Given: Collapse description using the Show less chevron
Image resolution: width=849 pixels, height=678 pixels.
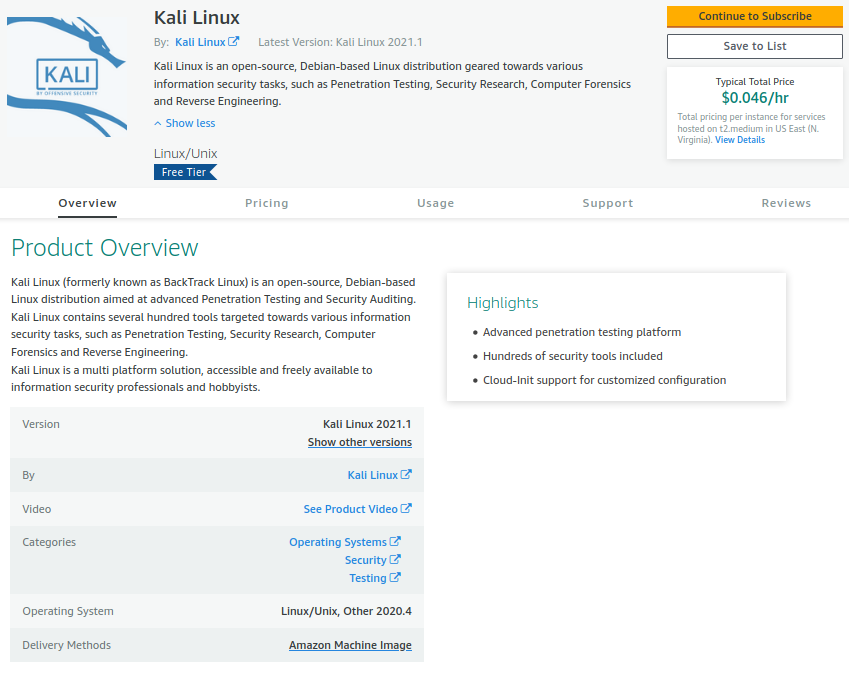Looking at the screenshot, I should coord(158,124).
